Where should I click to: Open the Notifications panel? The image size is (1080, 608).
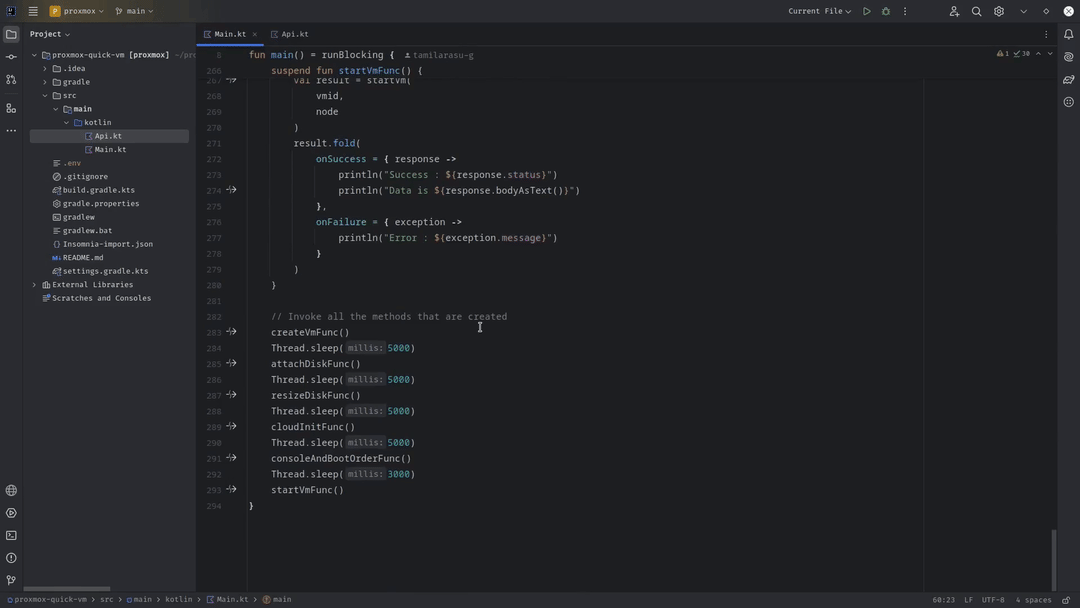[x=1068, y=34]
